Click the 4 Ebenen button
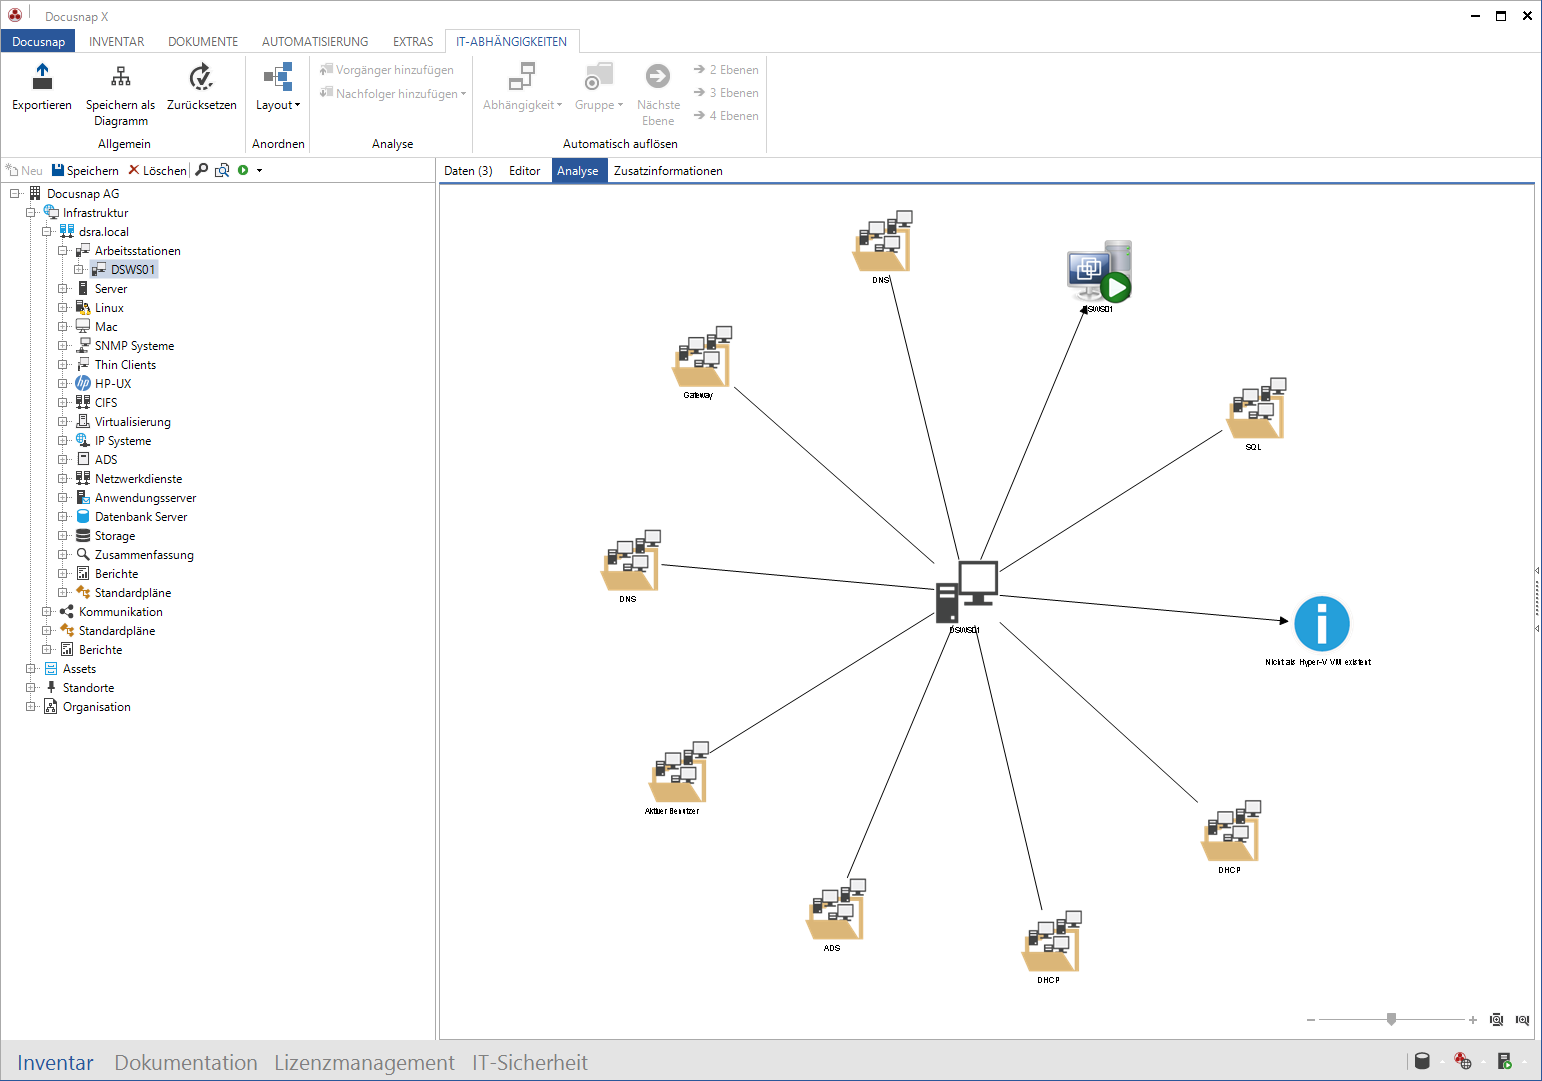Viewport: 1542px width, 1081px height. [726, 116]
